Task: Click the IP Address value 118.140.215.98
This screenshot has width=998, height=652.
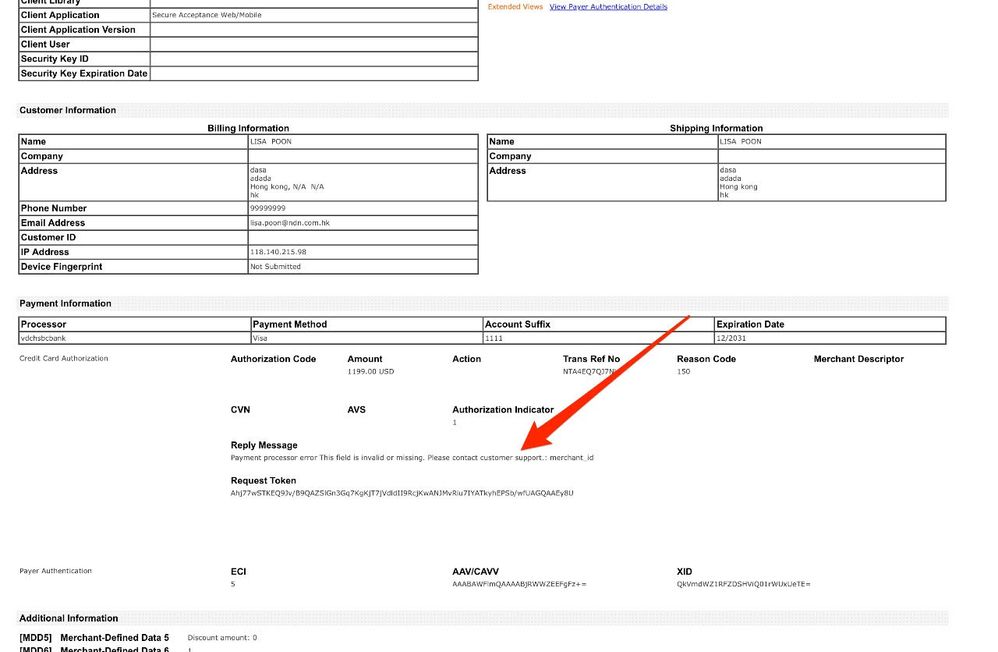Action: point(278,252)
